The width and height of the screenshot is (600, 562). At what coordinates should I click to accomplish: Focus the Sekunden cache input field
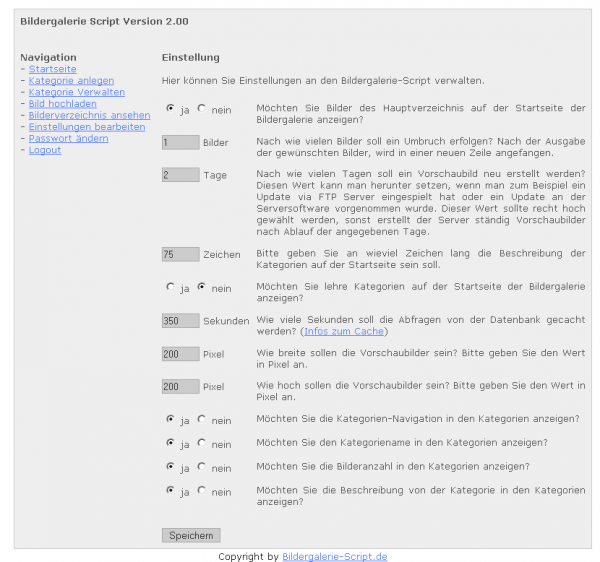181,321
